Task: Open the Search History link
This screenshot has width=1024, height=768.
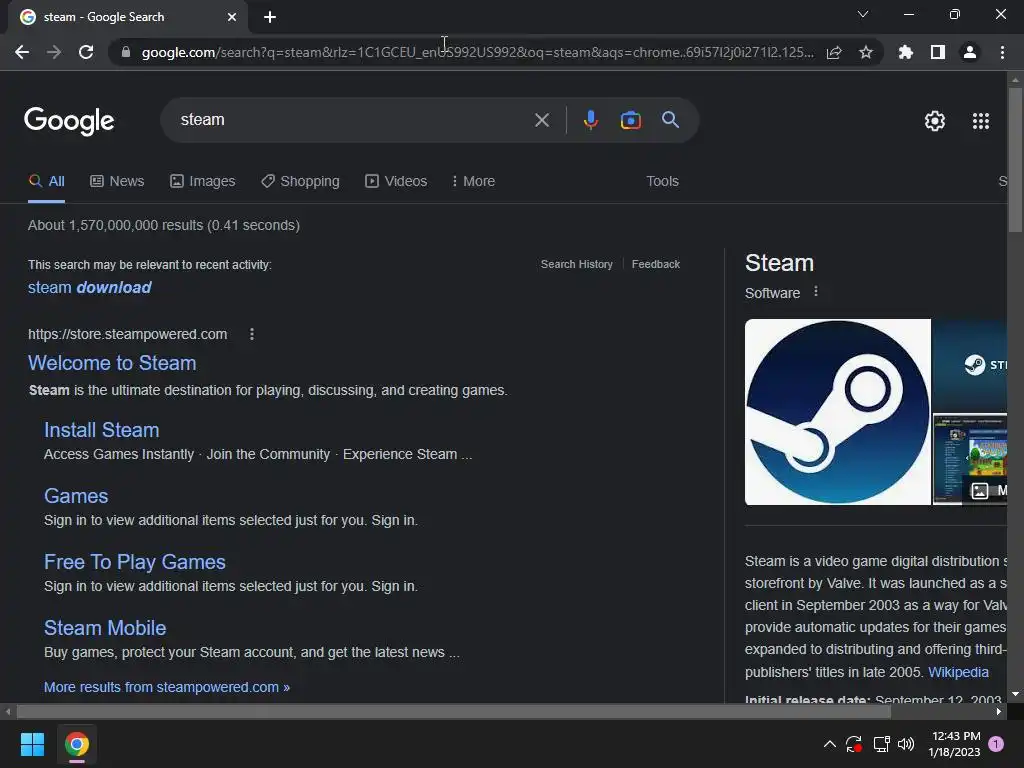Action: pyautogui.click(x=577, y=264)
